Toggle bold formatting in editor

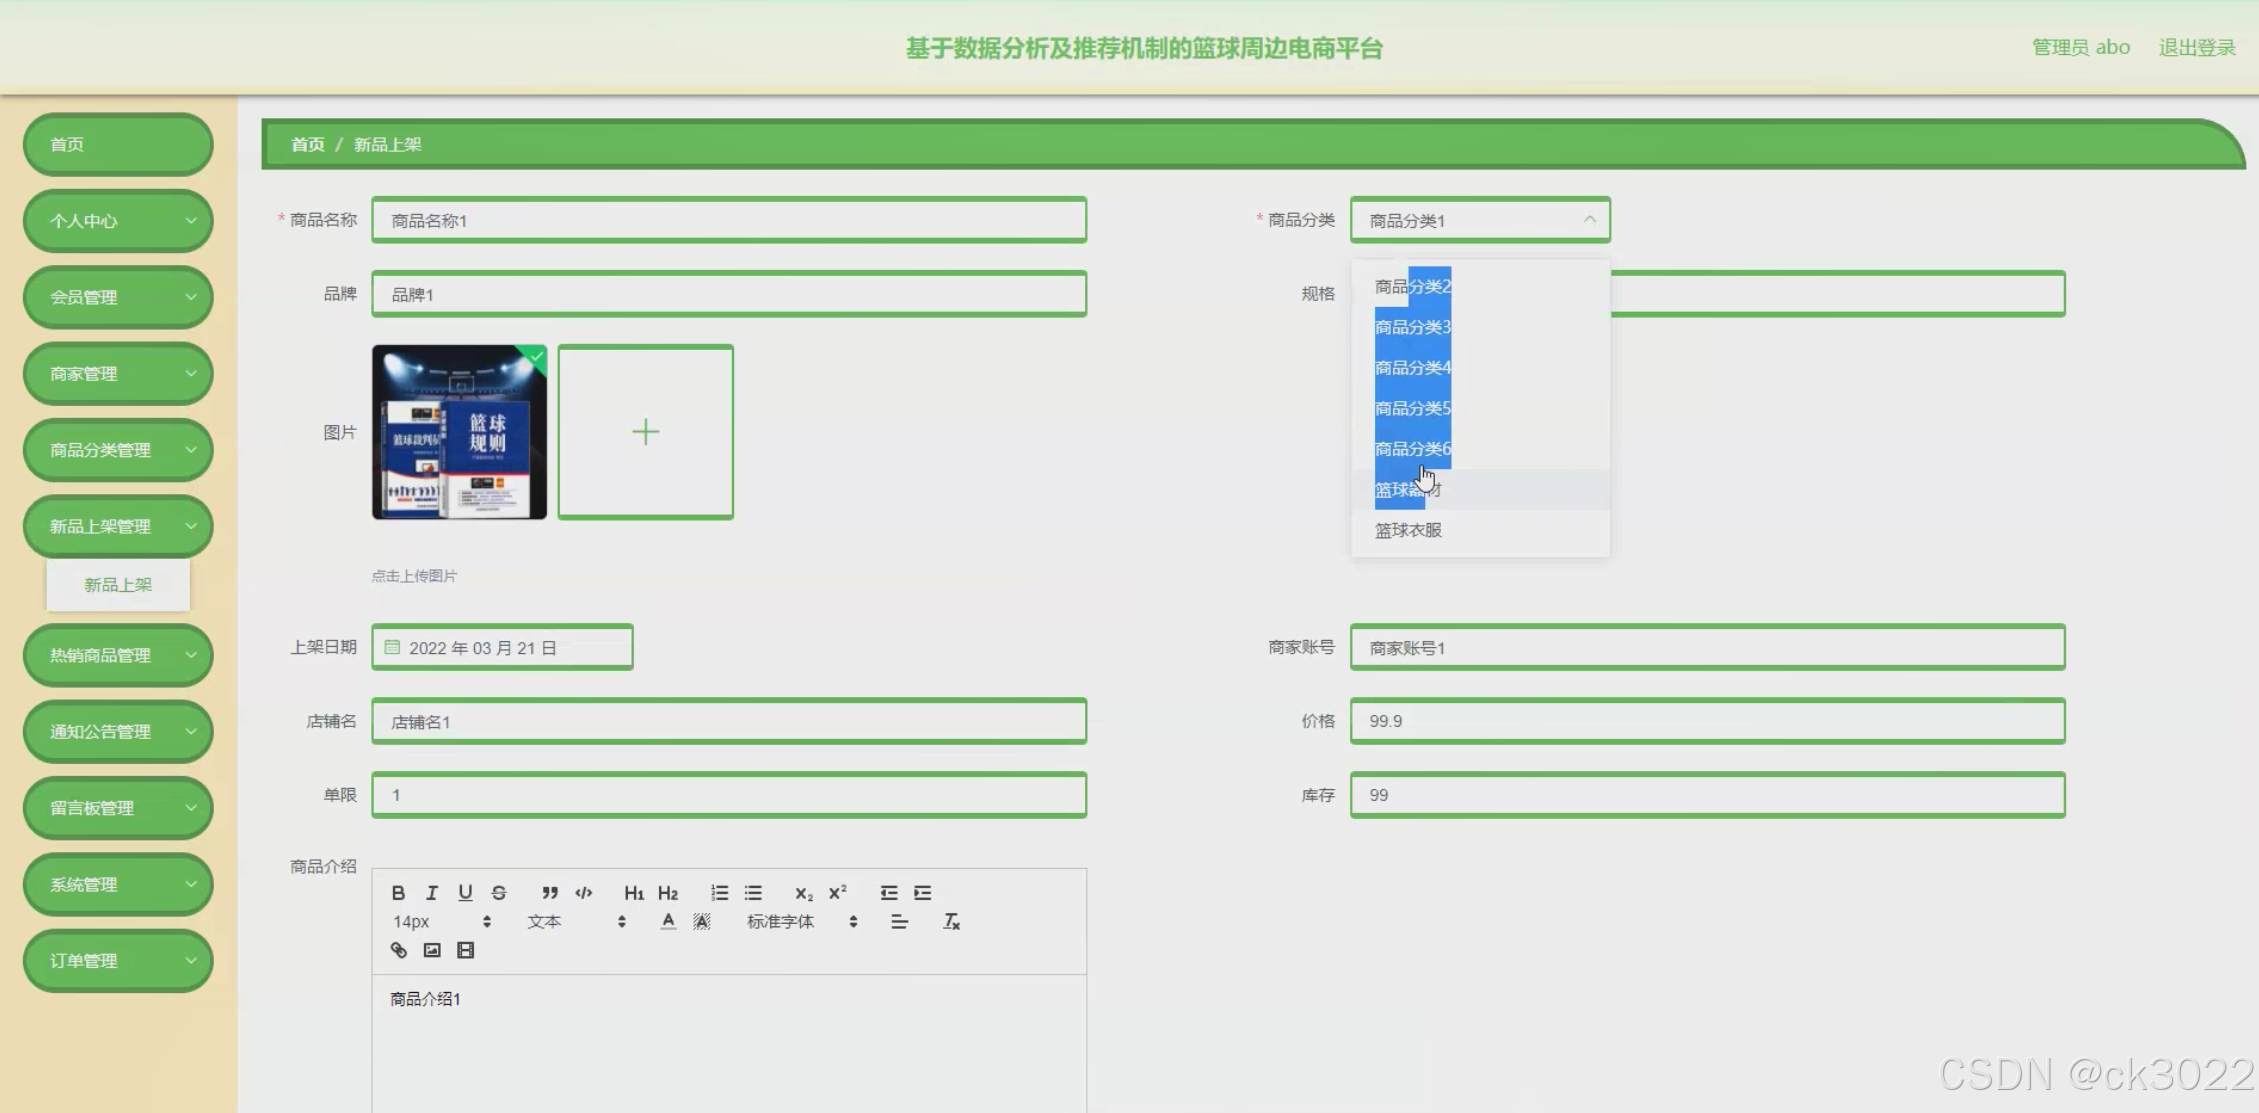point(398,893)
